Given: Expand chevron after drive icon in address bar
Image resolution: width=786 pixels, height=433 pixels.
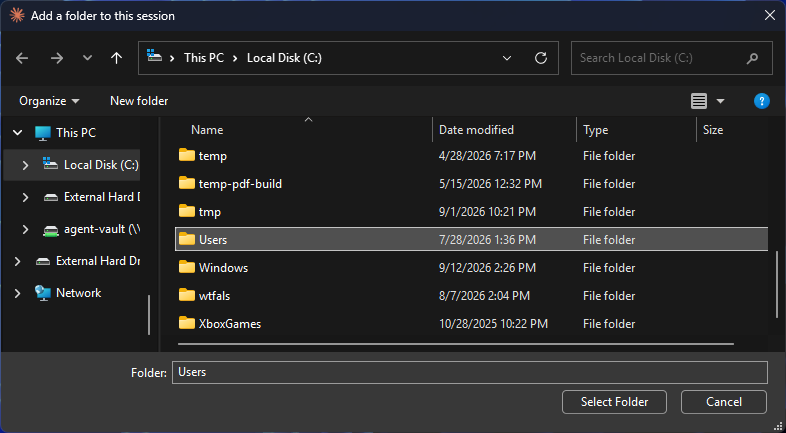Looking at the screenshot, I should (172, 59).
